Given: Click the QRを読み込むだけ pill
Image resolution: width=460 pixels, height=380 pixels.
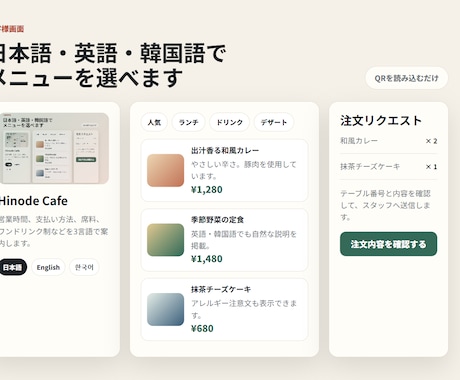Looking at the screenshot, I should click(x=406, y=78).
